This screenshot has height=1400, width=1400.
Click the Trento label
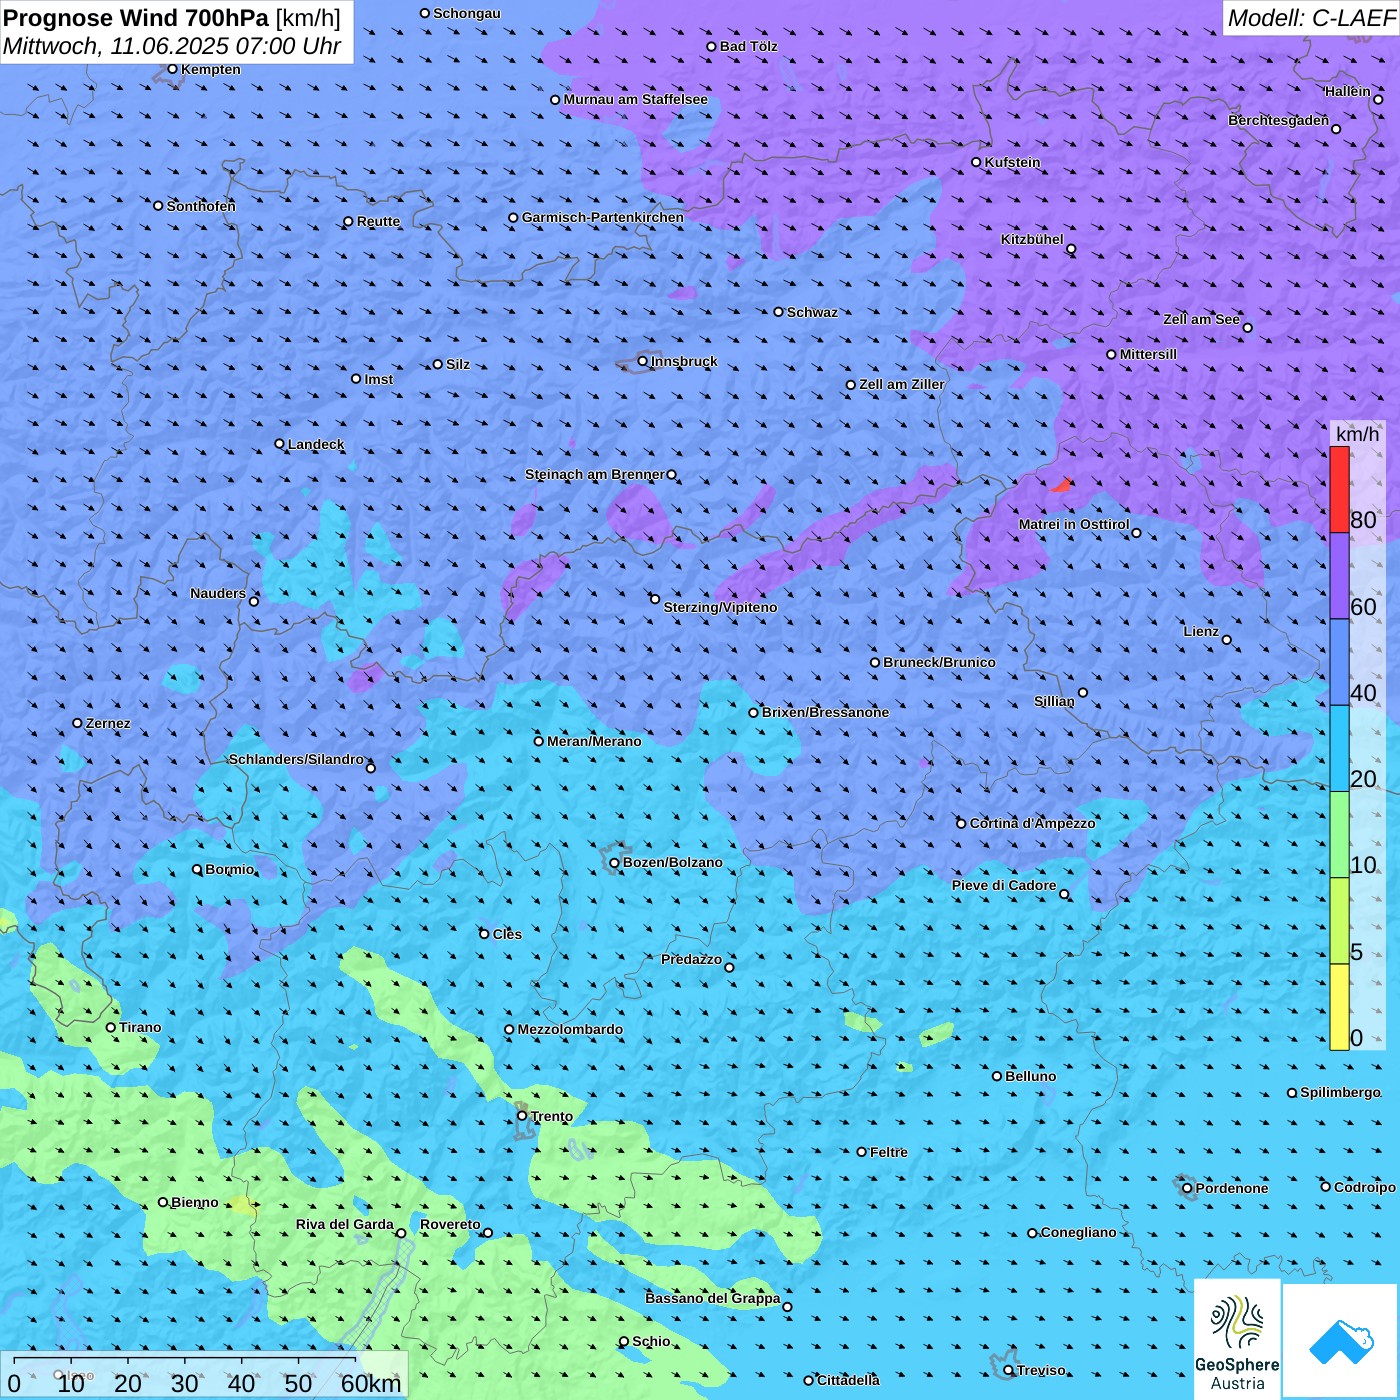[x=552, y=1116]
